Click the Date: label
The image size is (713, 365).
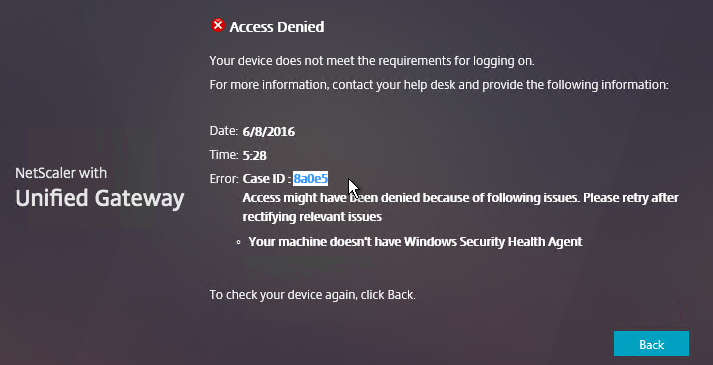point(224,131)
